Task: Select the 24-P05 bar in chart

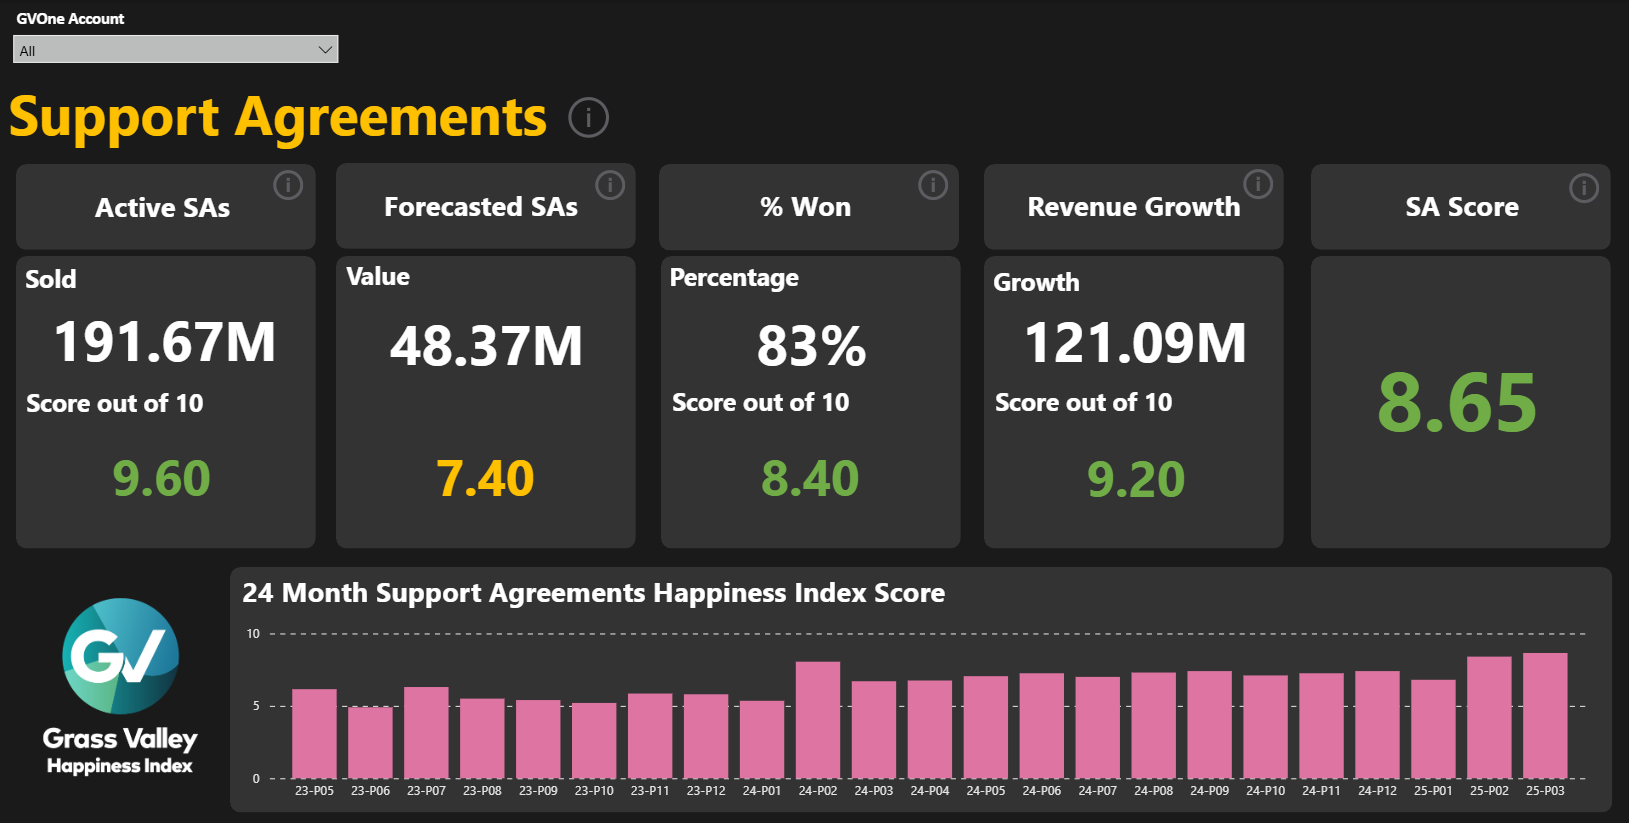Action: click(x=986, y=728)
